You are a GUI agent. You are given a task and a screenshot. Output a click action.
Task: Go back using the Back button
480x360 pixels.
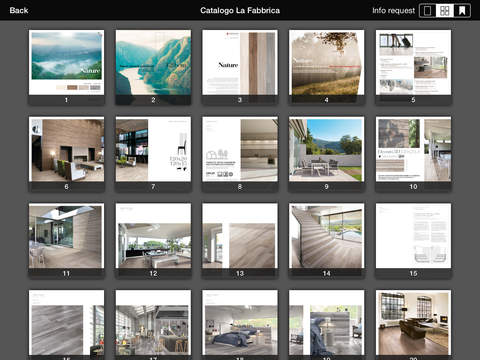tap(19, 10)
